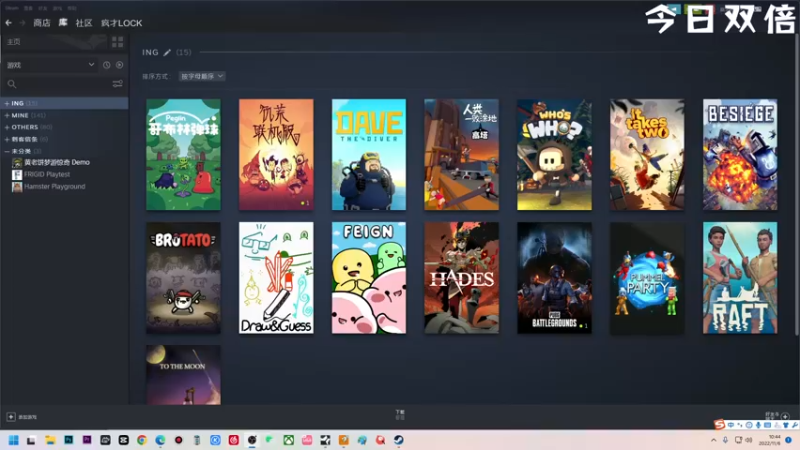Click the recent activity clock icon

click(106, 65)
